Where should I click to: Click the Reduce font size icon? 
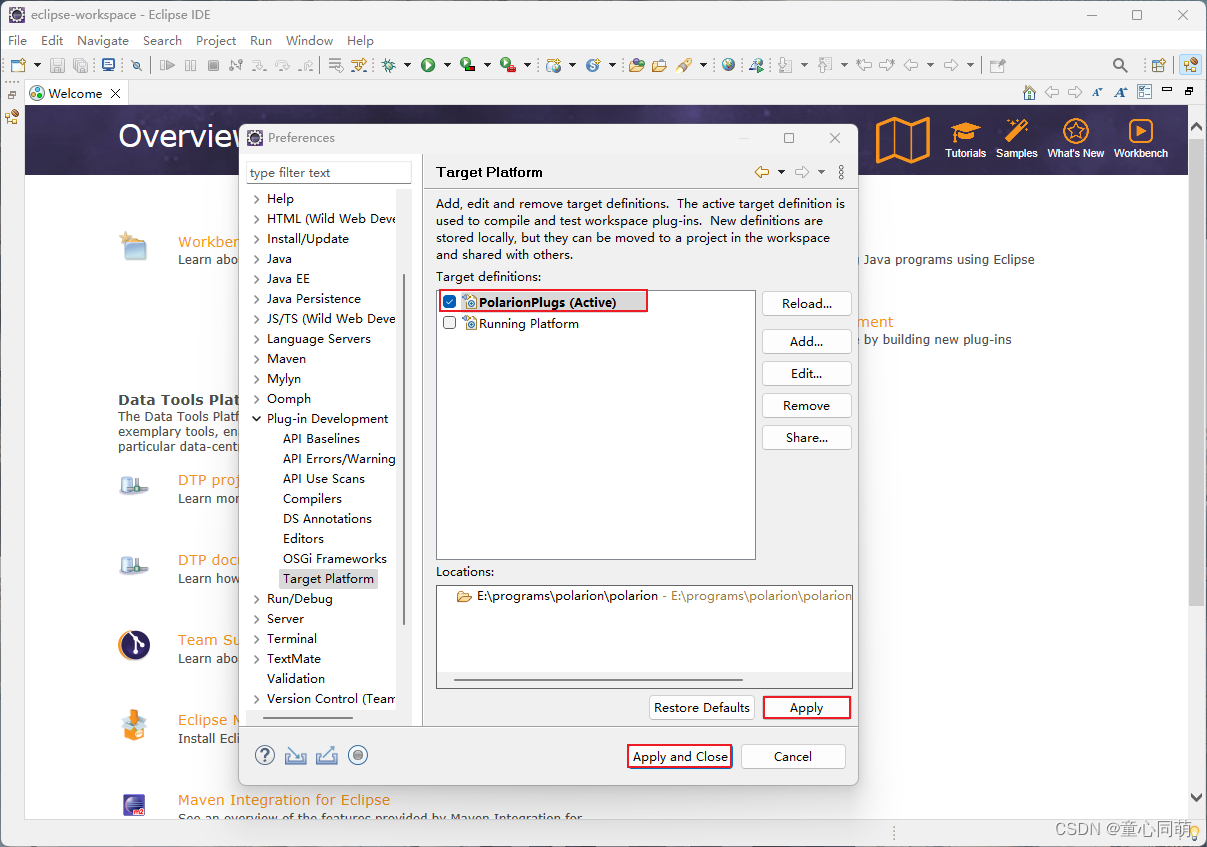[1097, 92]
